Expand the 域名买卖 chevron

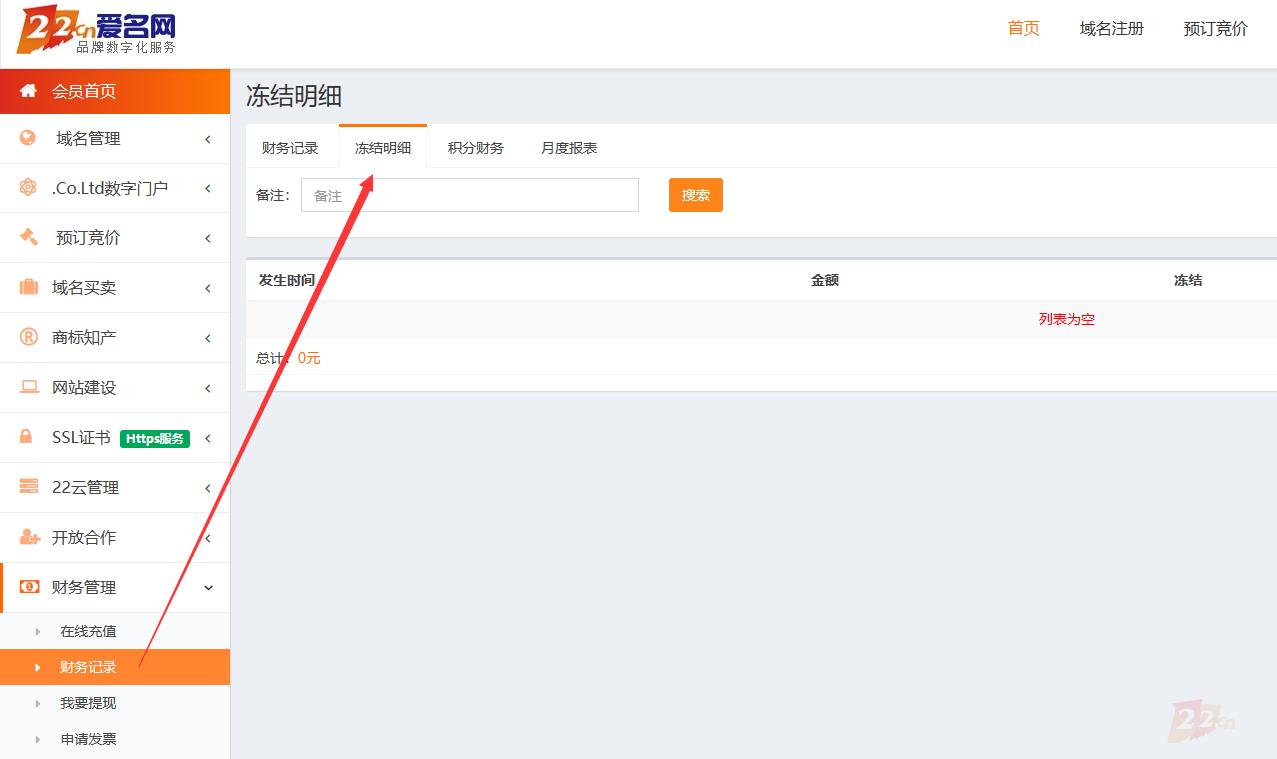pos(208,288)
